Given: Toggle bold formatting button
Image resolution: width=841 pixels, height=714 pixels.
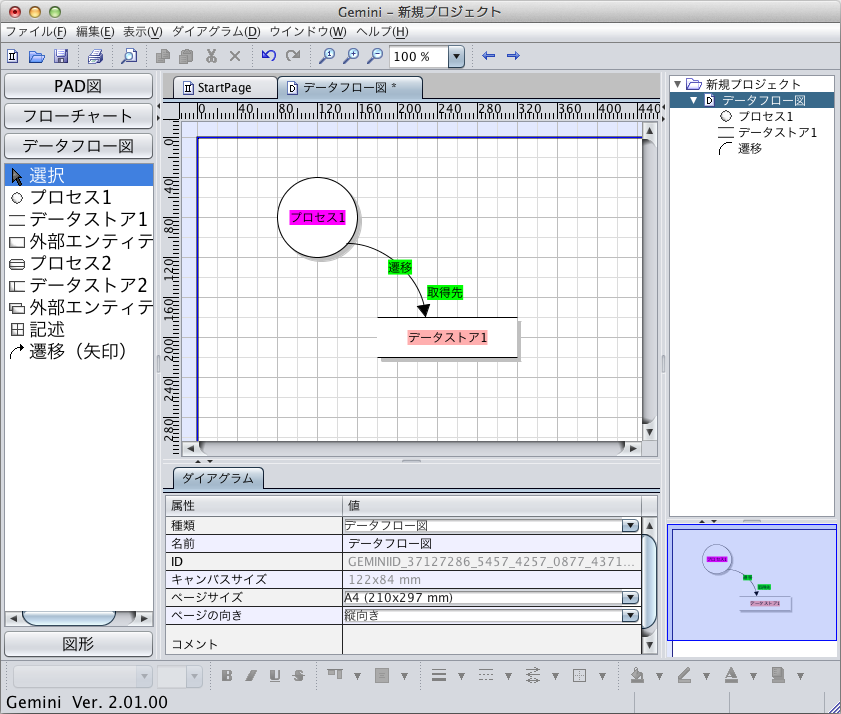Looking at the screenshot, I should point(227,676).
